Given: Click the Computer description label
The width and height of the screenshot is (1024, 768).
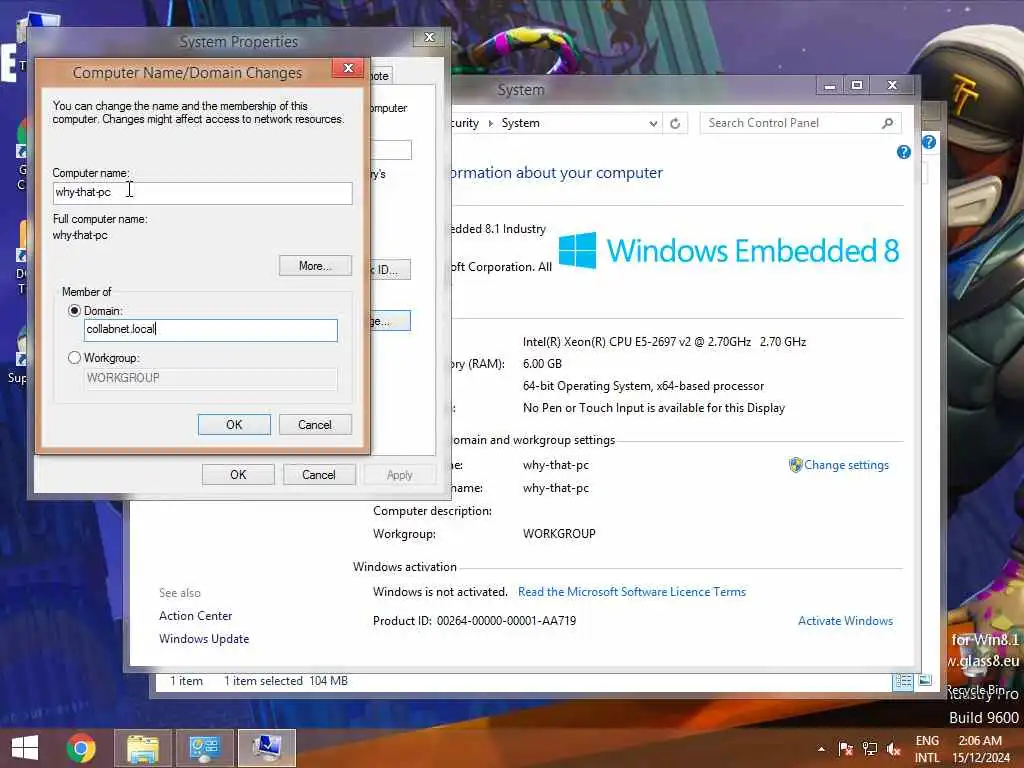Looking at the screenshot, I should click(432, 511).
